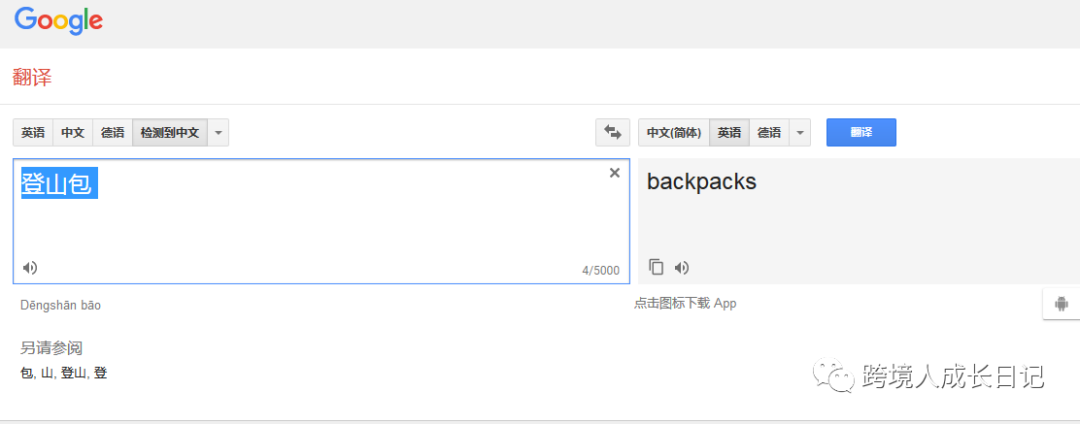Open the red 翻译 title link
Screen dimensions: 1080x424
(32, 77)
